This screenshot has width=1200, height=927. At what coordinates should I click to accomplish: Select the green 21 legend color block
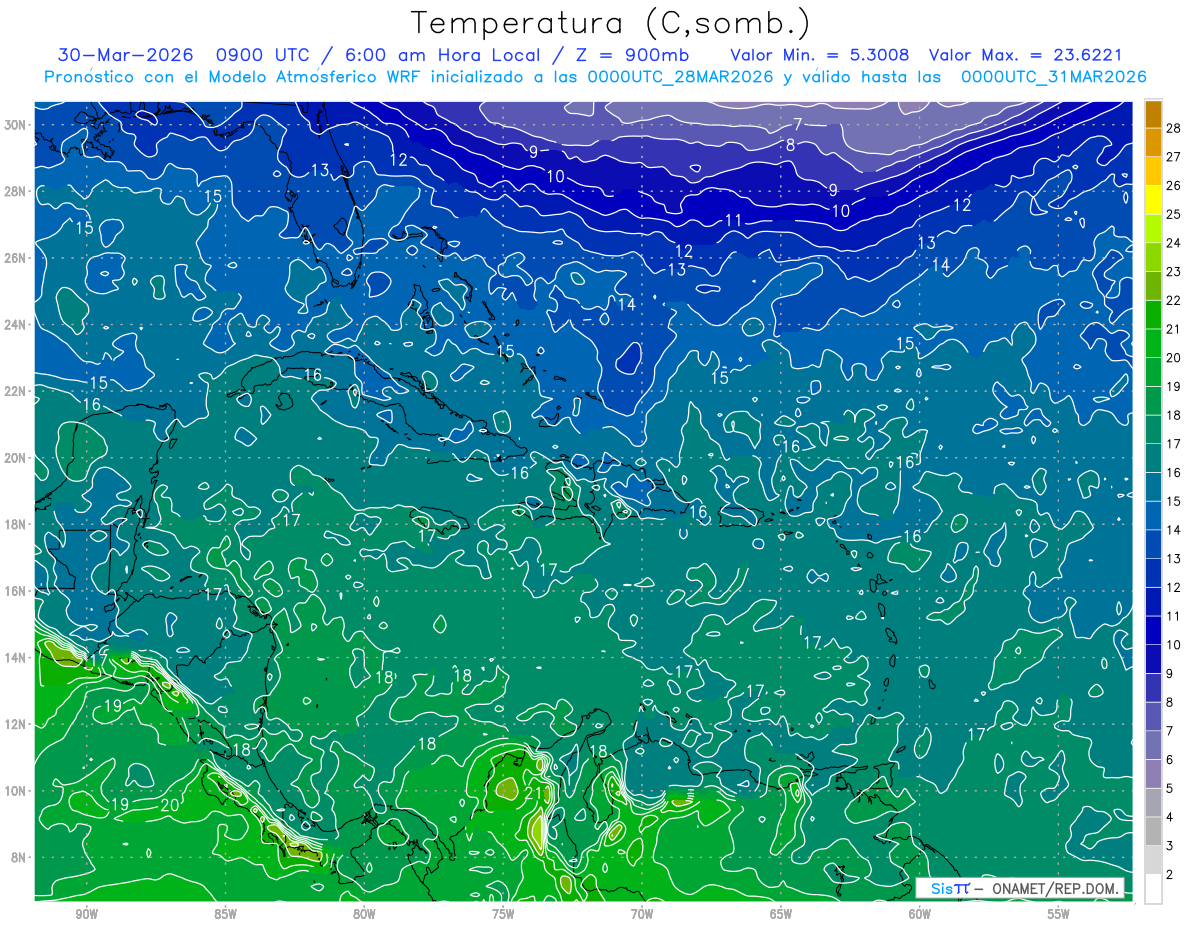coord(1153,315)
